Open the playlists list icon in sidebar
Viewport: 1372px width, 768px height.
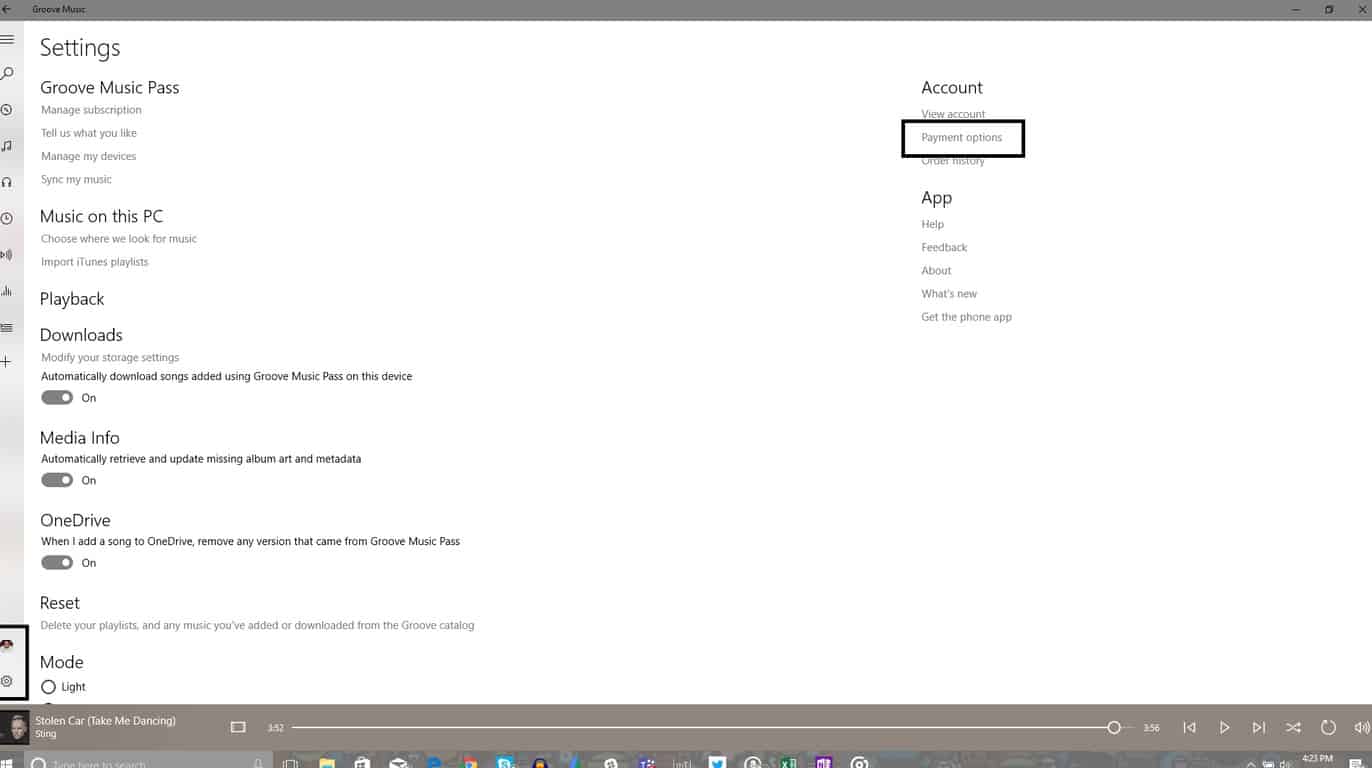click(x=6, y=327)
